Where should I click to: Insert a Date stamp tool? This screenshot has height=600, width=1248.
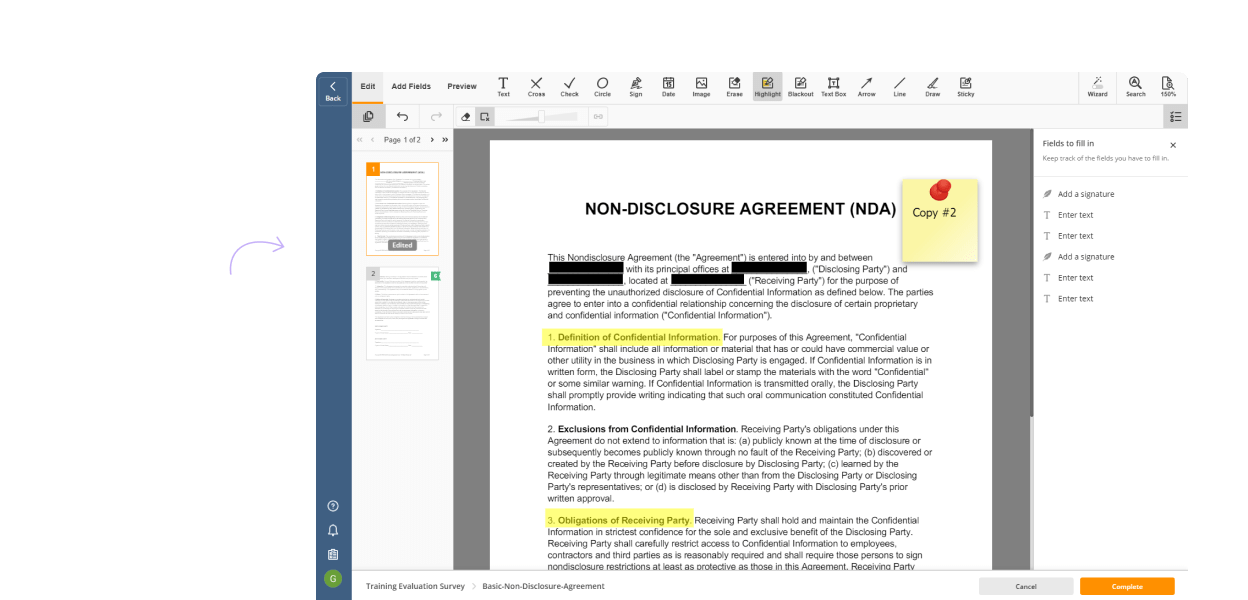click(x=668, y=87)
